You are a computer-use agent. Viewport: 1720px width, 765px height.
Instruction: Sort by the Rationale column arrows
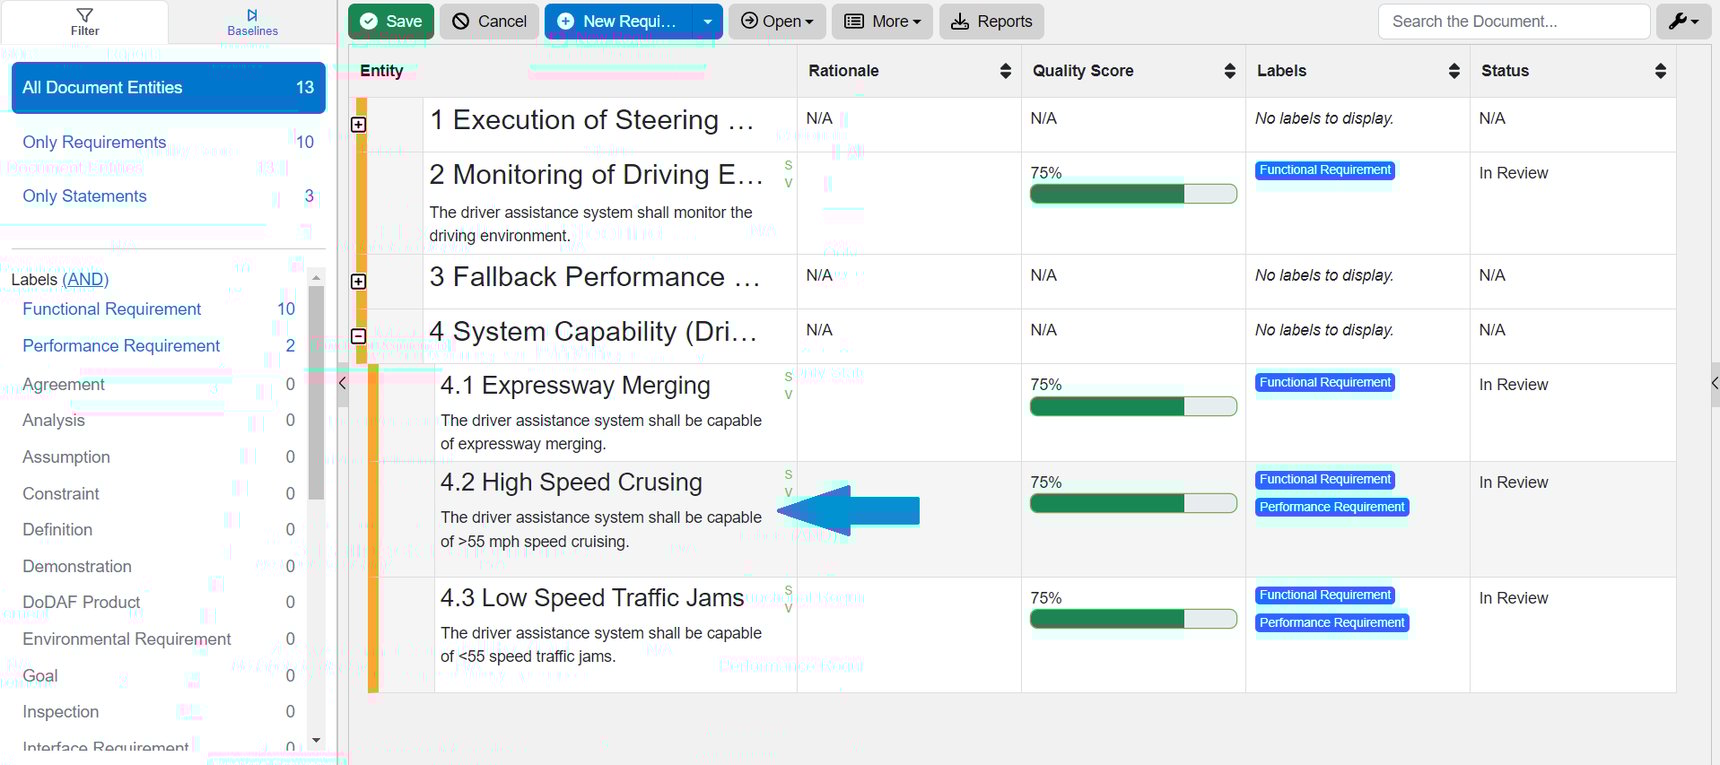click(1005, 71)
